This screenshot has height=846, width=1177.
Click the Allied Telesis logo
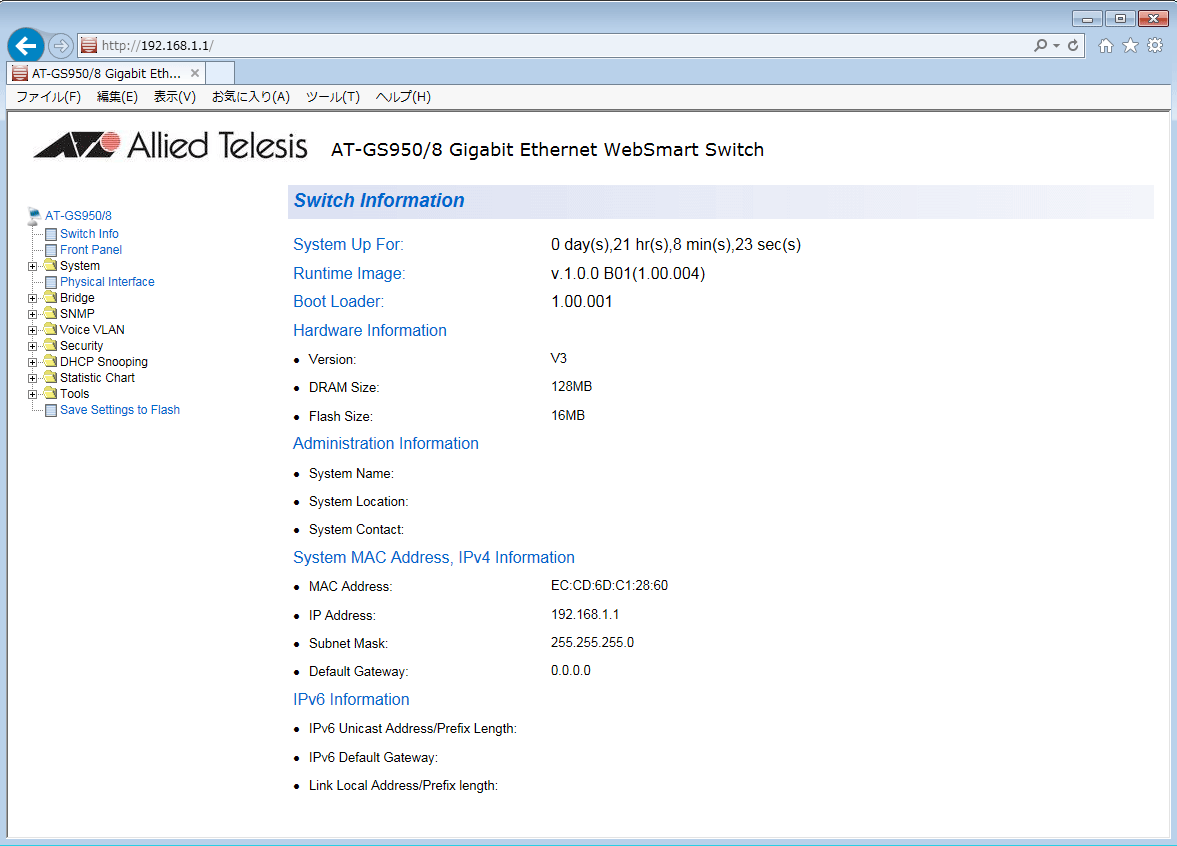pos(170,146)
